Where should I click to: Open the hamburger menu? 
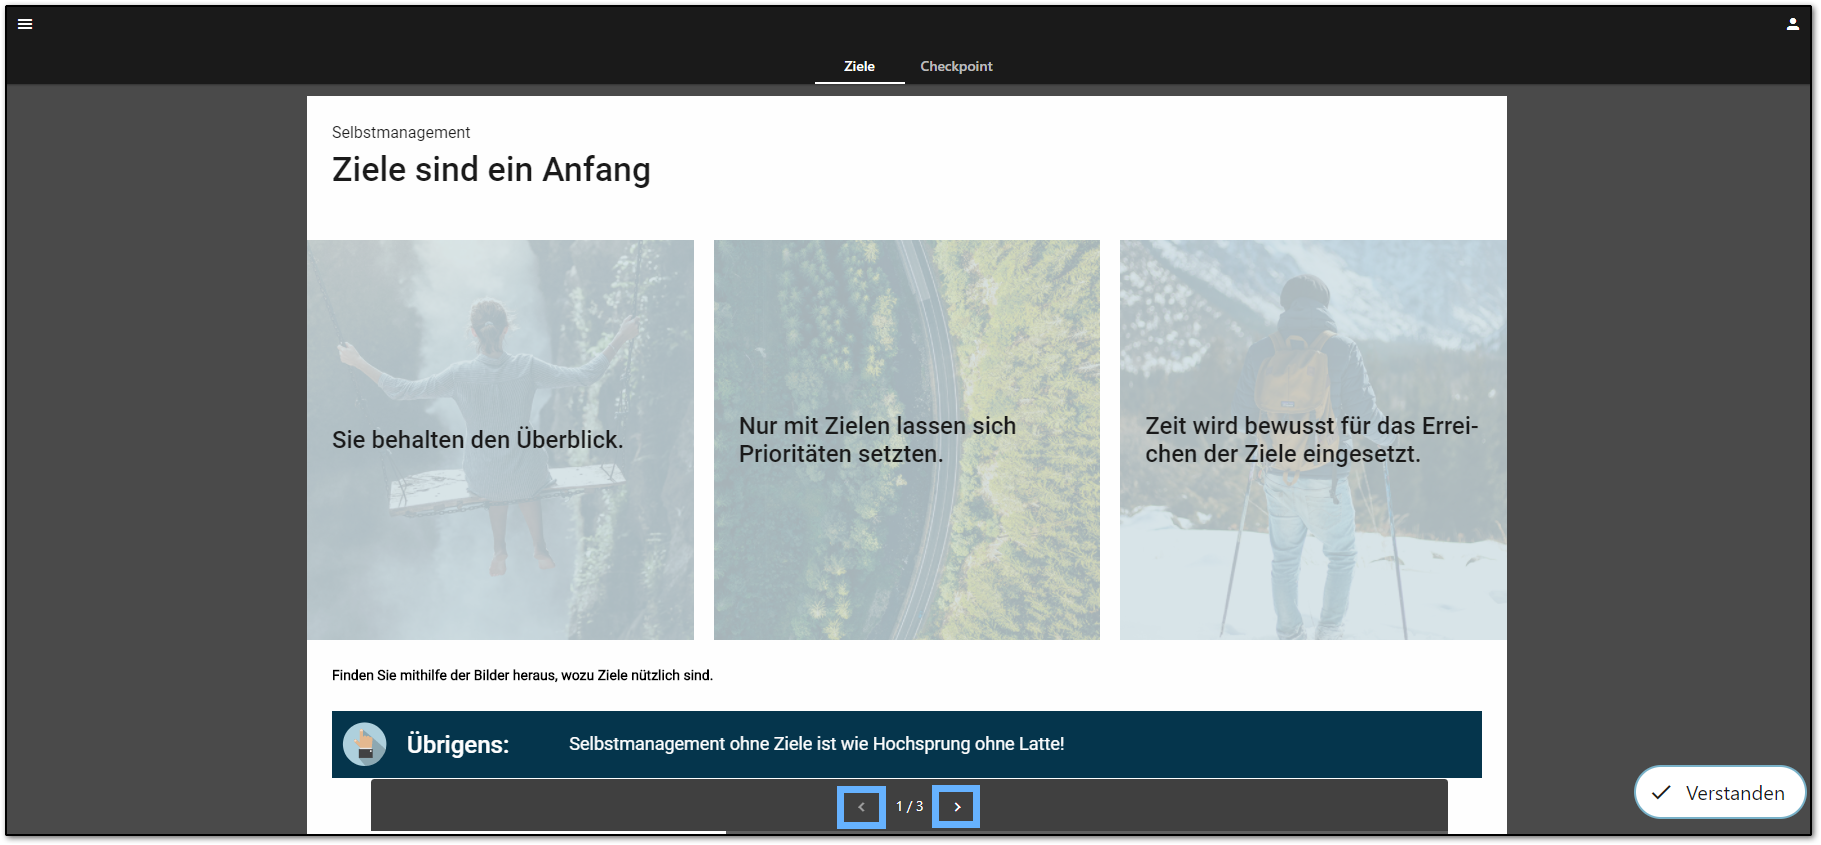tap(25, 24)
